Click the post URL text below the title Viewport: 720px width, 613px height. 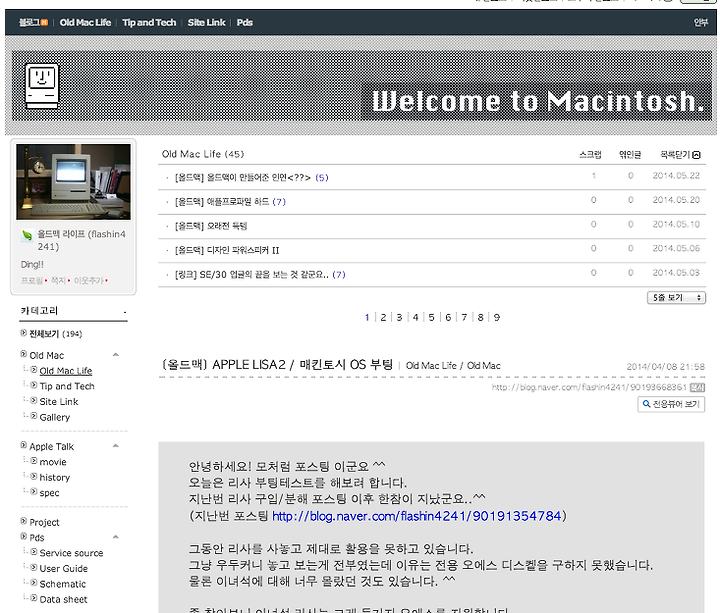(589, 387)
